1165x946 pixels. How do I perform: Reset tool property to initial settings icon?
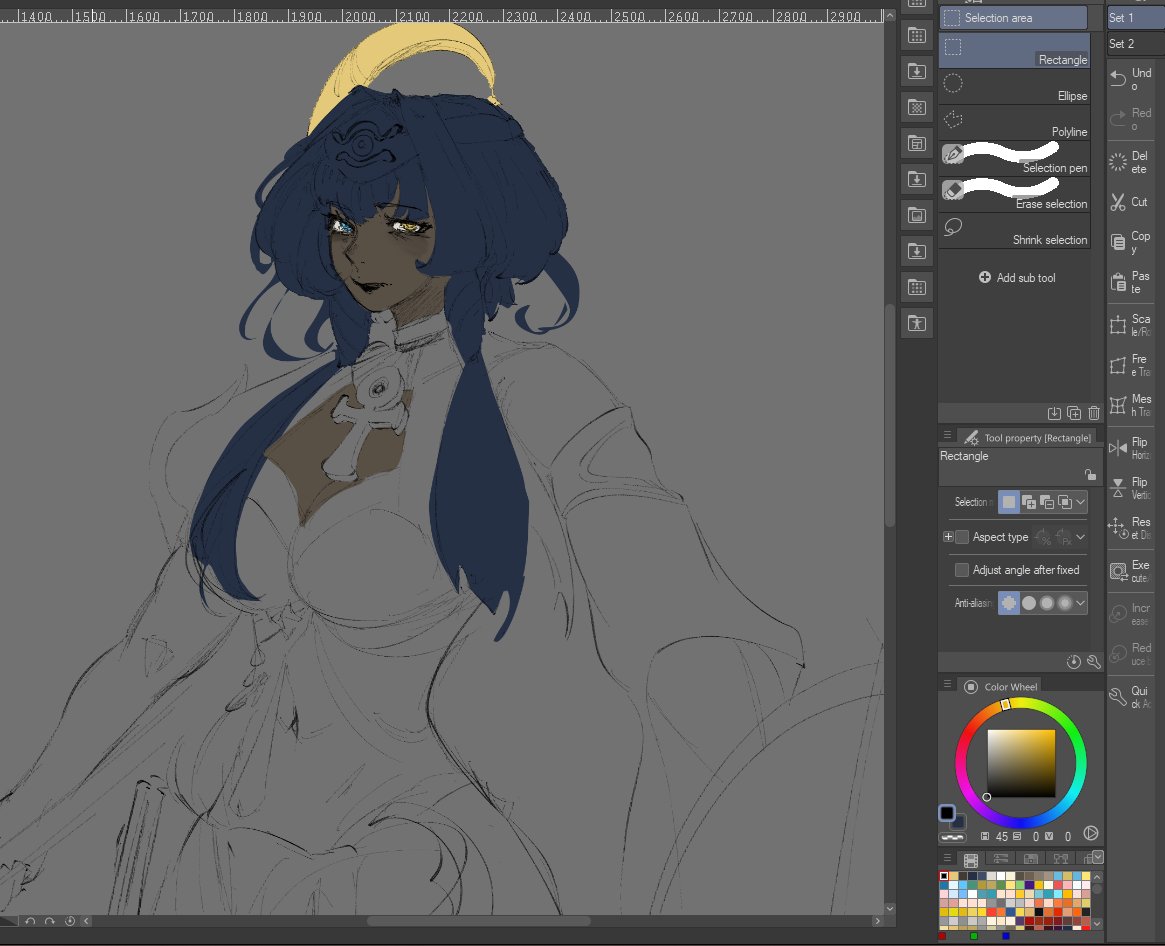(x=1074, y=661)
